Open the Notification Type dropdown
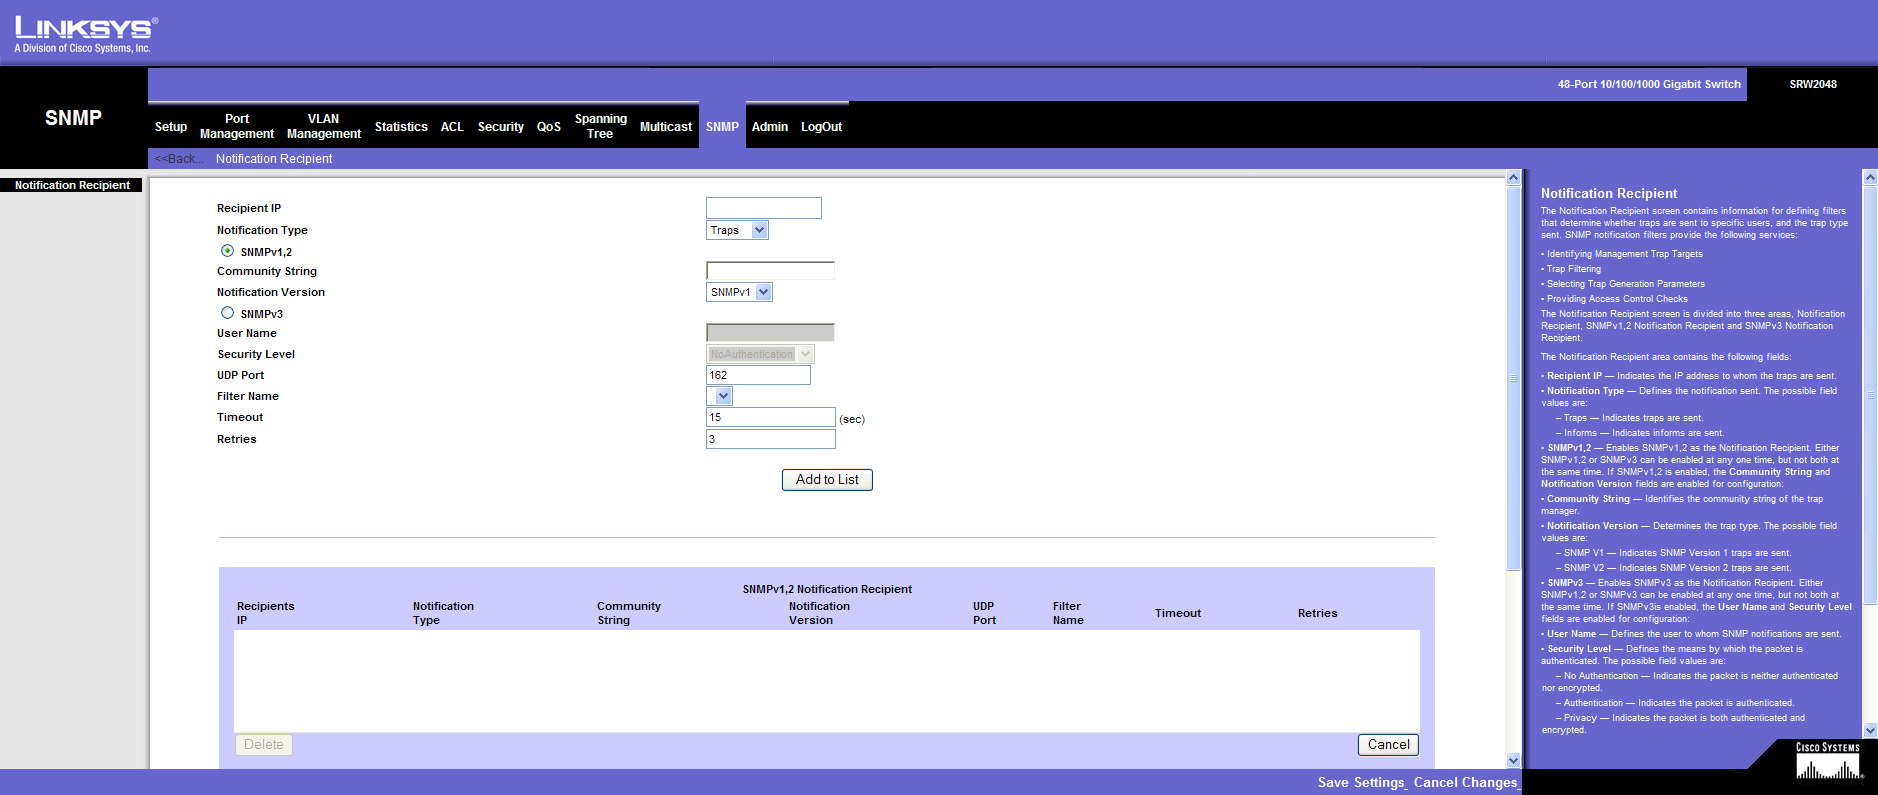The height and width of the screenshot is (795, 1878). 759,230
